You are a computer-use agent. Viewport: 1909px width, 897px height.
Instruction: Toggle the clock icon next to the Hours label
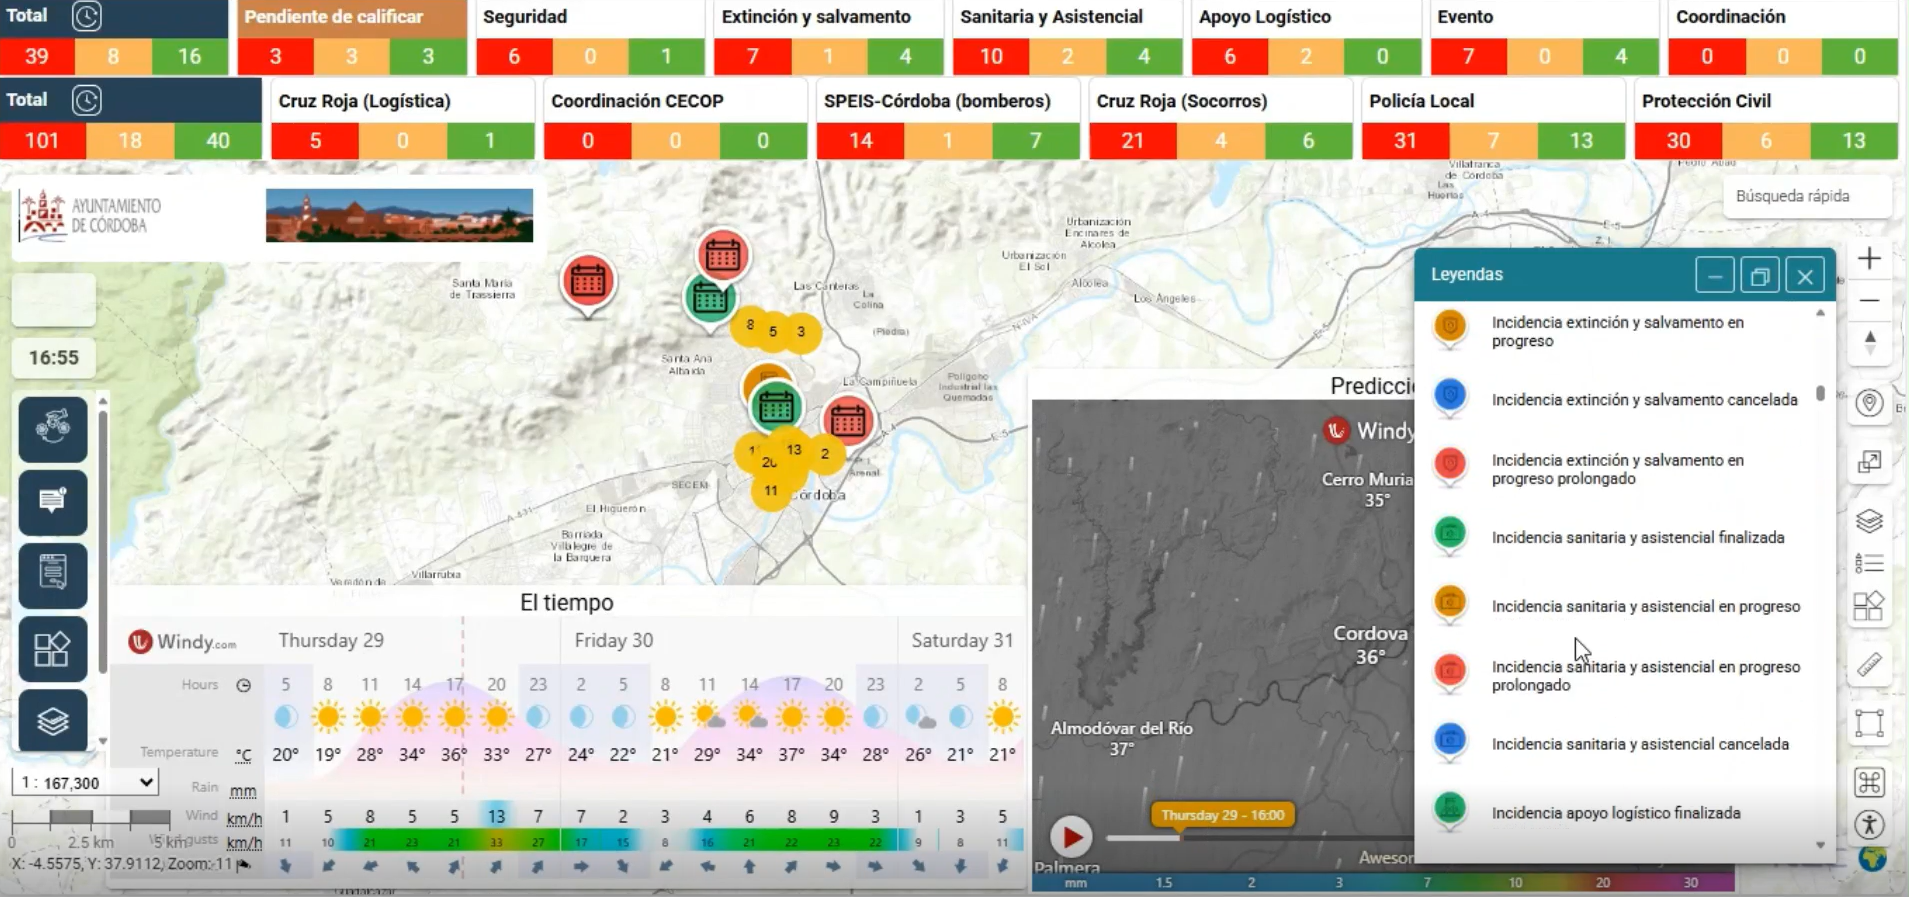243,685
